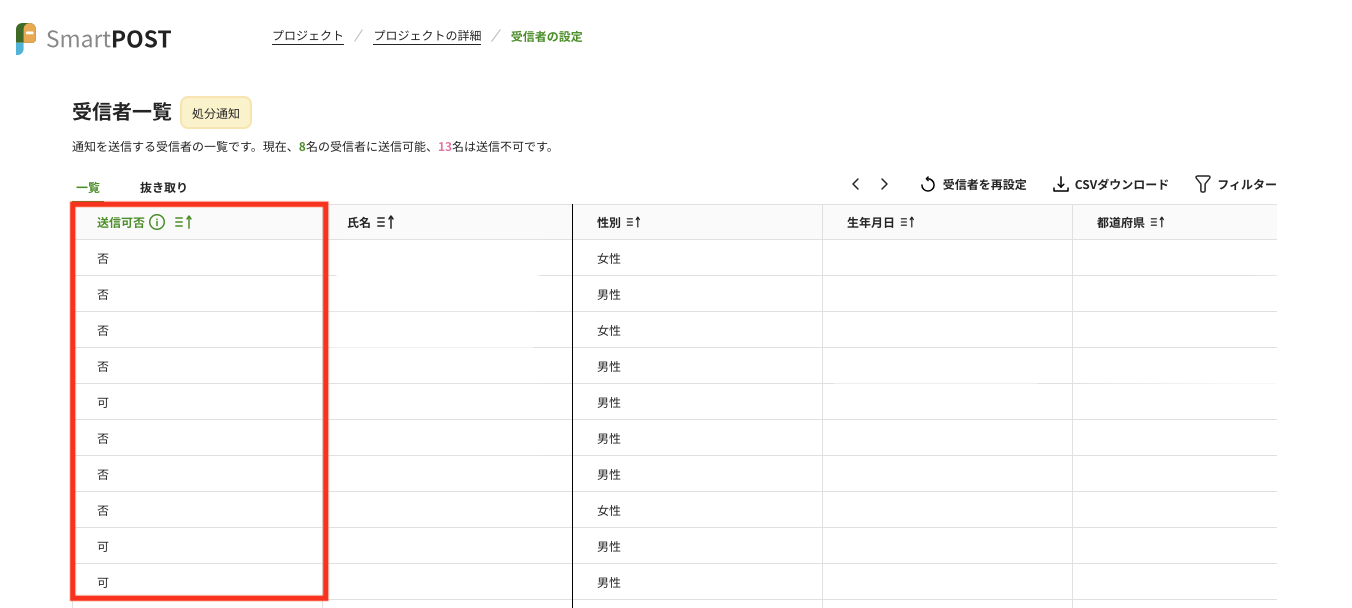
Task: Open プロジェクトの詳細 breadcrumb link
Action: (x=427, y=37)
